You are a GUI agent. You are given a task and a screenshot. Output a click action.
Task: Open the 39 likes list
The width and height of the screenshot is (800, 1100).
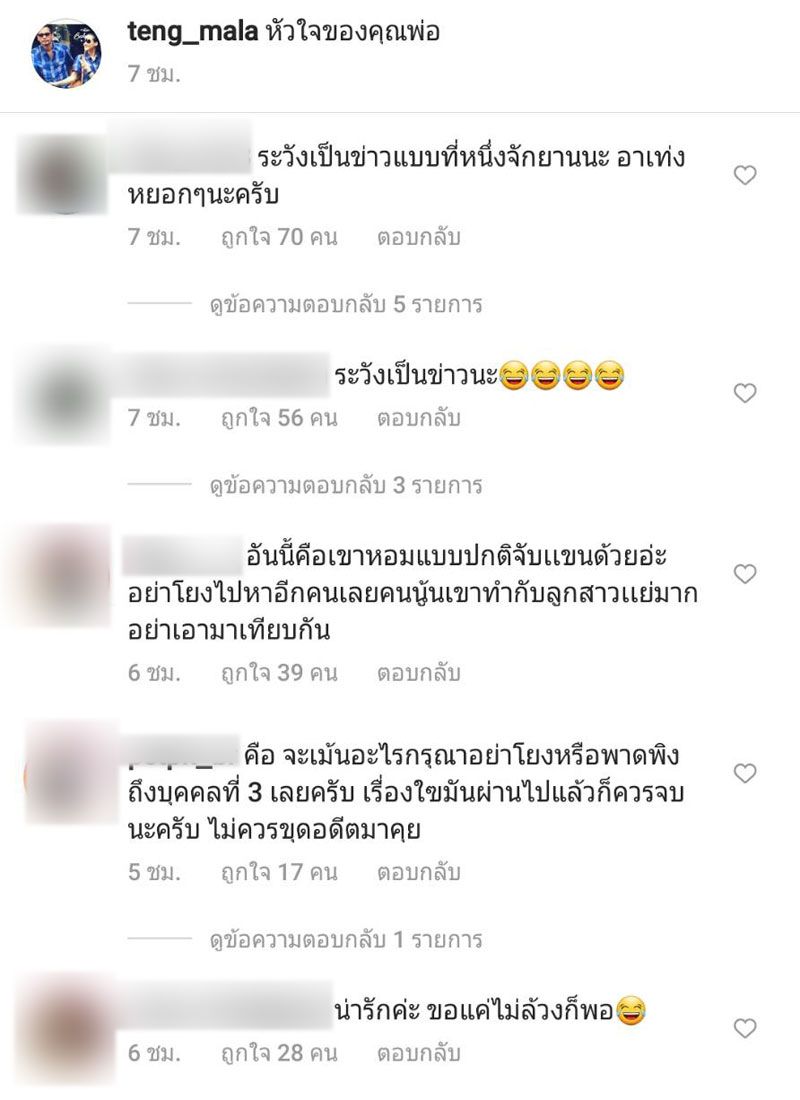279,673
